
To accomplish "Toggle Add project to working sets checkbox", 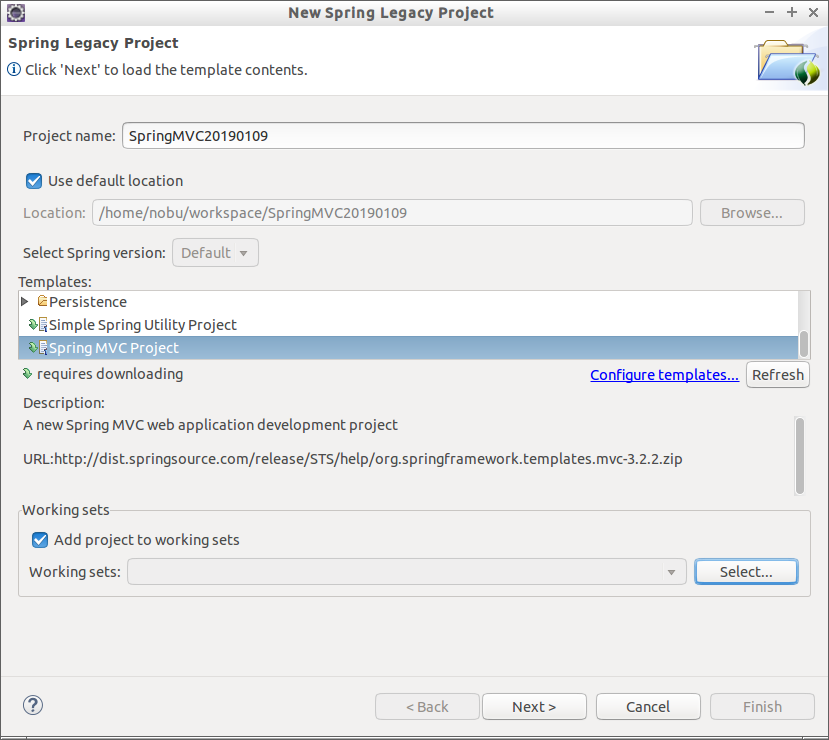I will [x=40, y=540].
